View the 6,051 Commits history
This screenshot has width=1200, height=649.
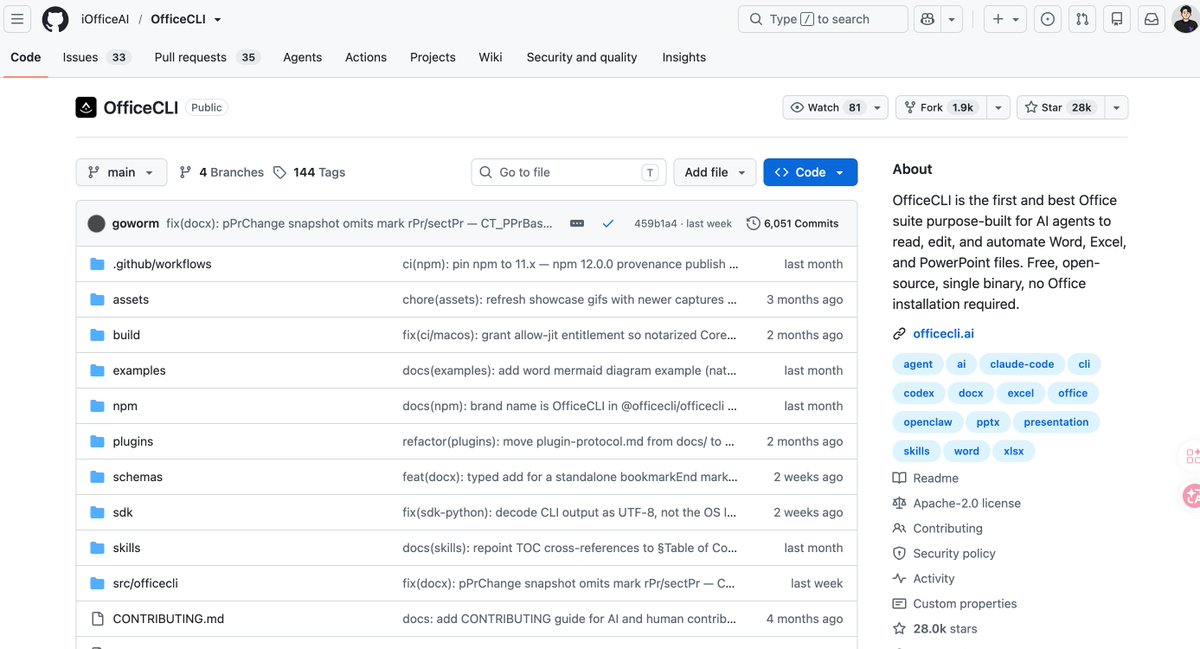(793, 223)
